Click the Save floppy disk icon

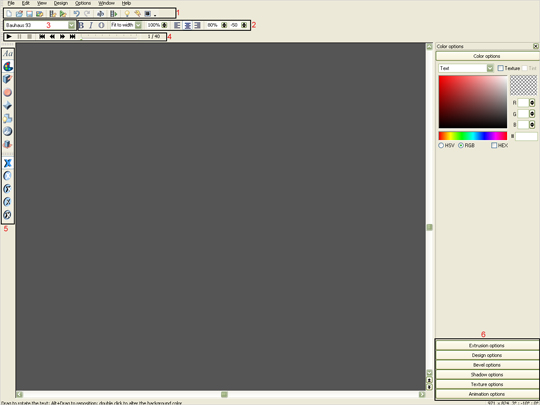(x=29, y=14)
